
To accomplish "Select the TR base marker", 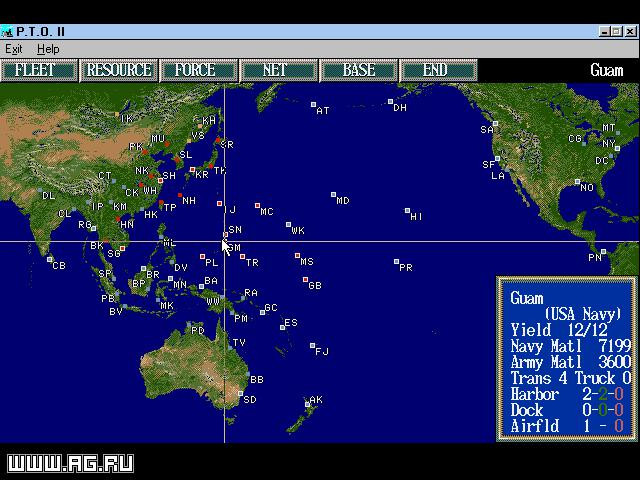I will click(x=242, y=257).
